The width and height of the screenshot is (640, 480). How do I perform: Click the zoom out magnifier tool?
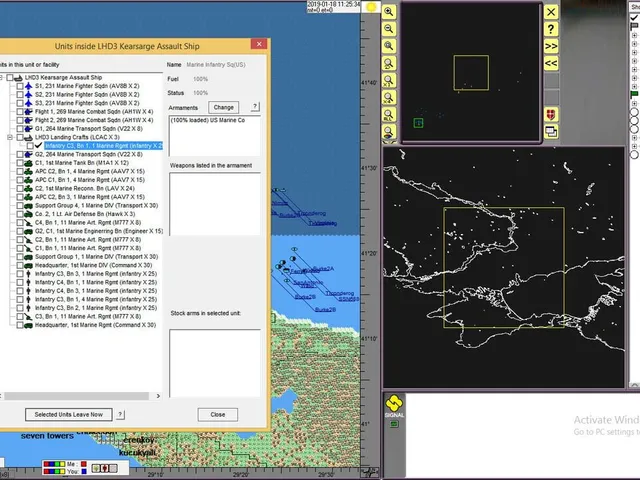389,29
